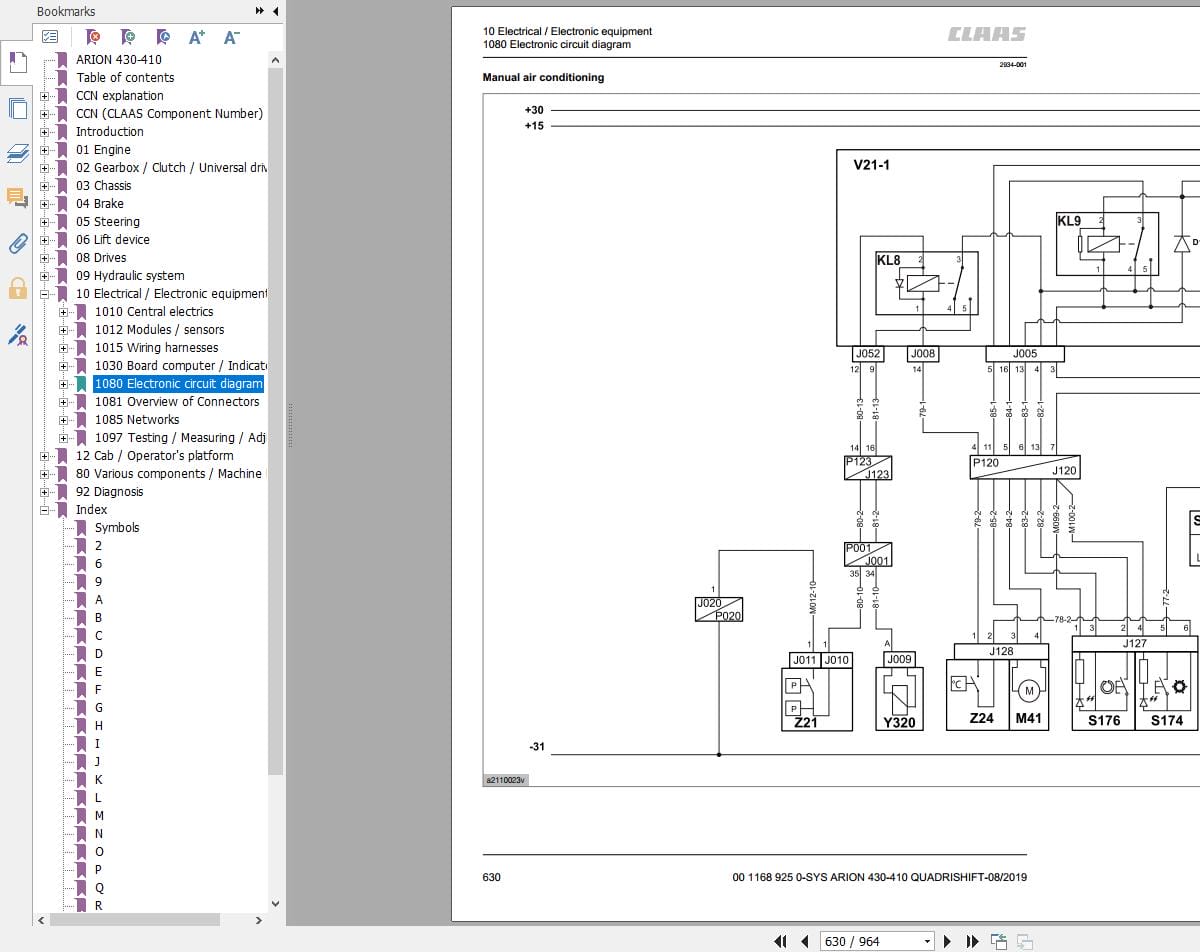This screenshot has width=1200, height=952.
Task: Click the bookmarks vertical scrollbar up arrow
Action: click(276, 60)
